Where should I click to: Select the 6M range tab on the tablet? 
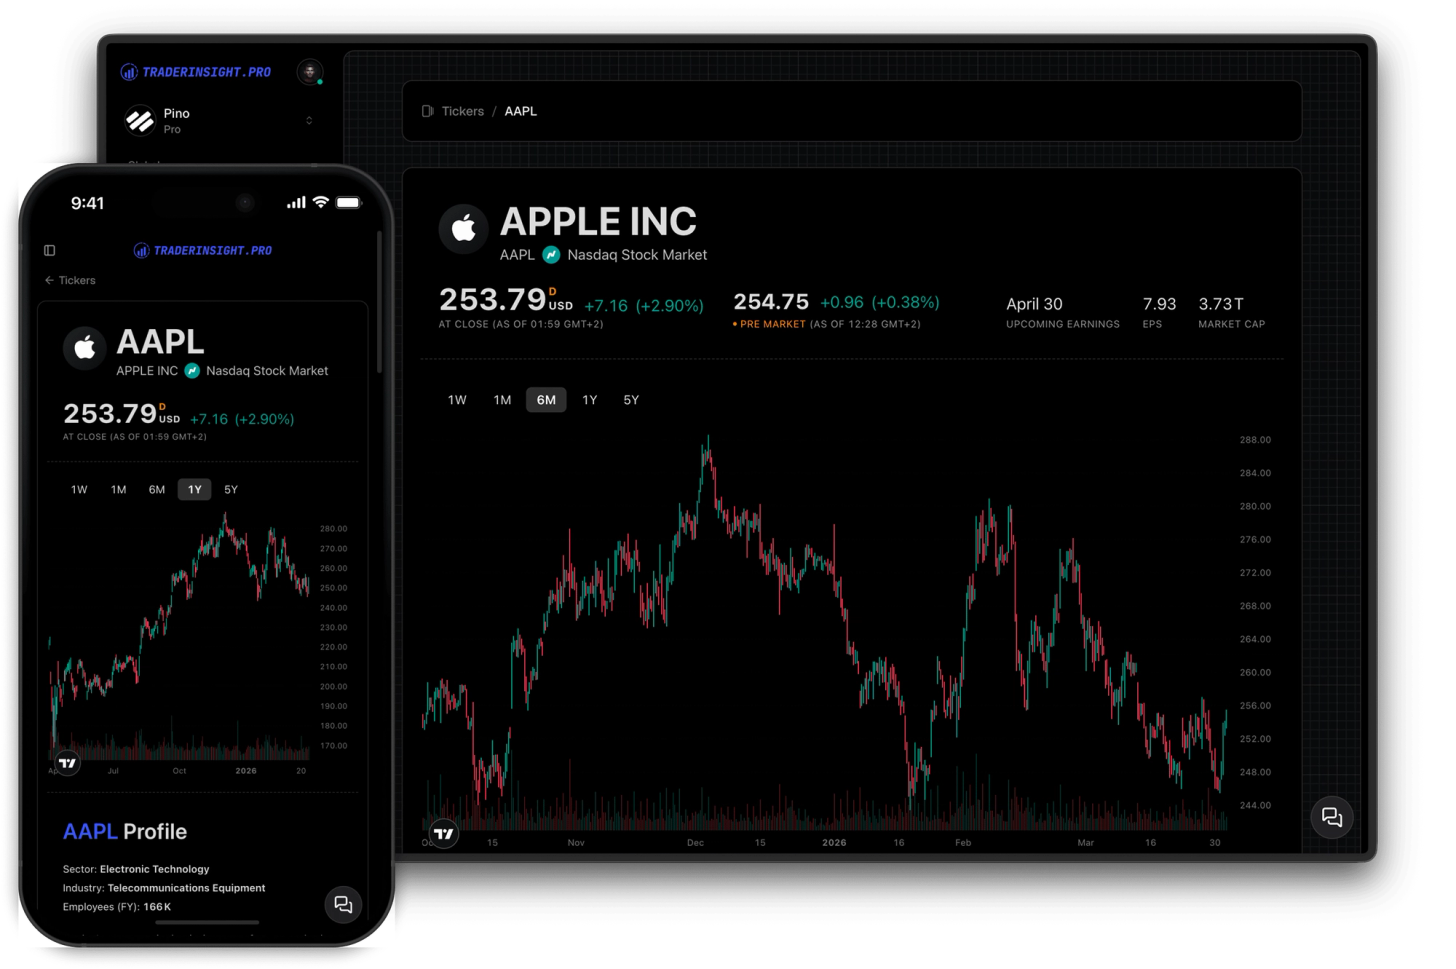pyautogui.click(x=546, y=399)
